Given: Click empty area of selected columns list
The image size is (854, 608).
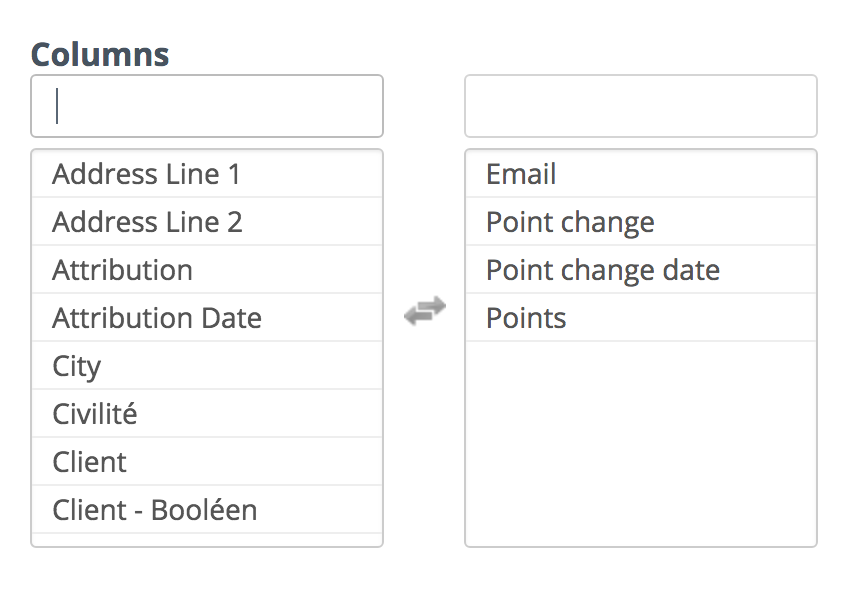Looking at the screenshot, I should (640, 443).
